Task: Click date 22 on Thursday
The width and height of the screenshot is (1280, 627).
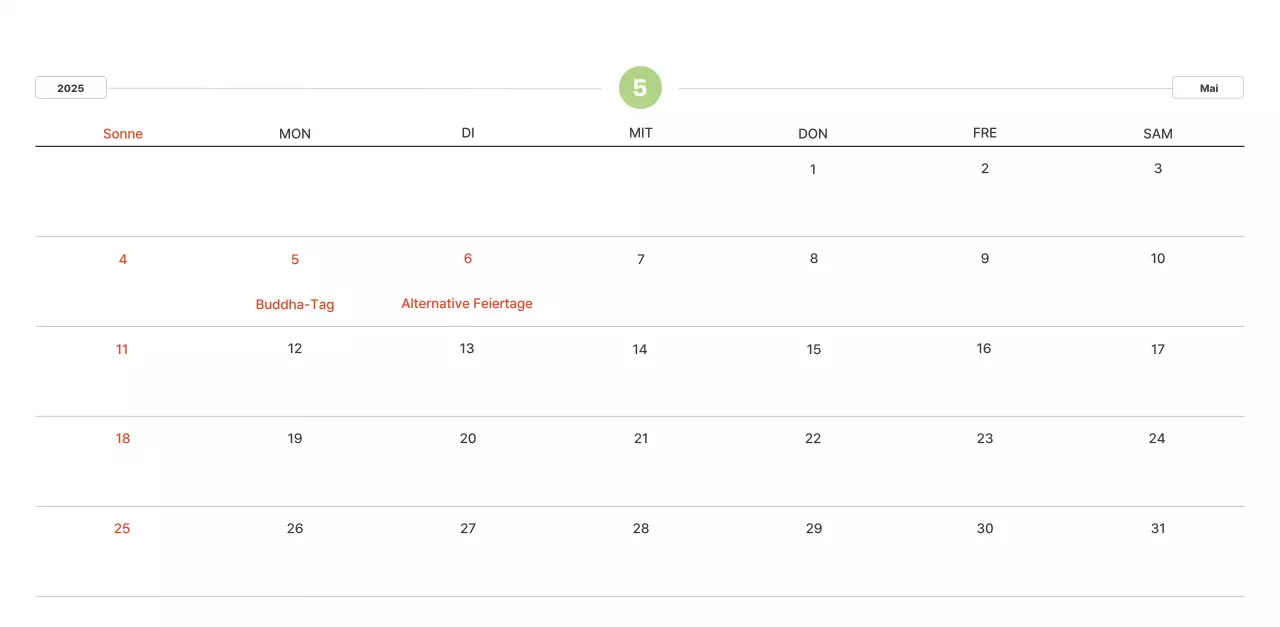Action: [813, 438]
